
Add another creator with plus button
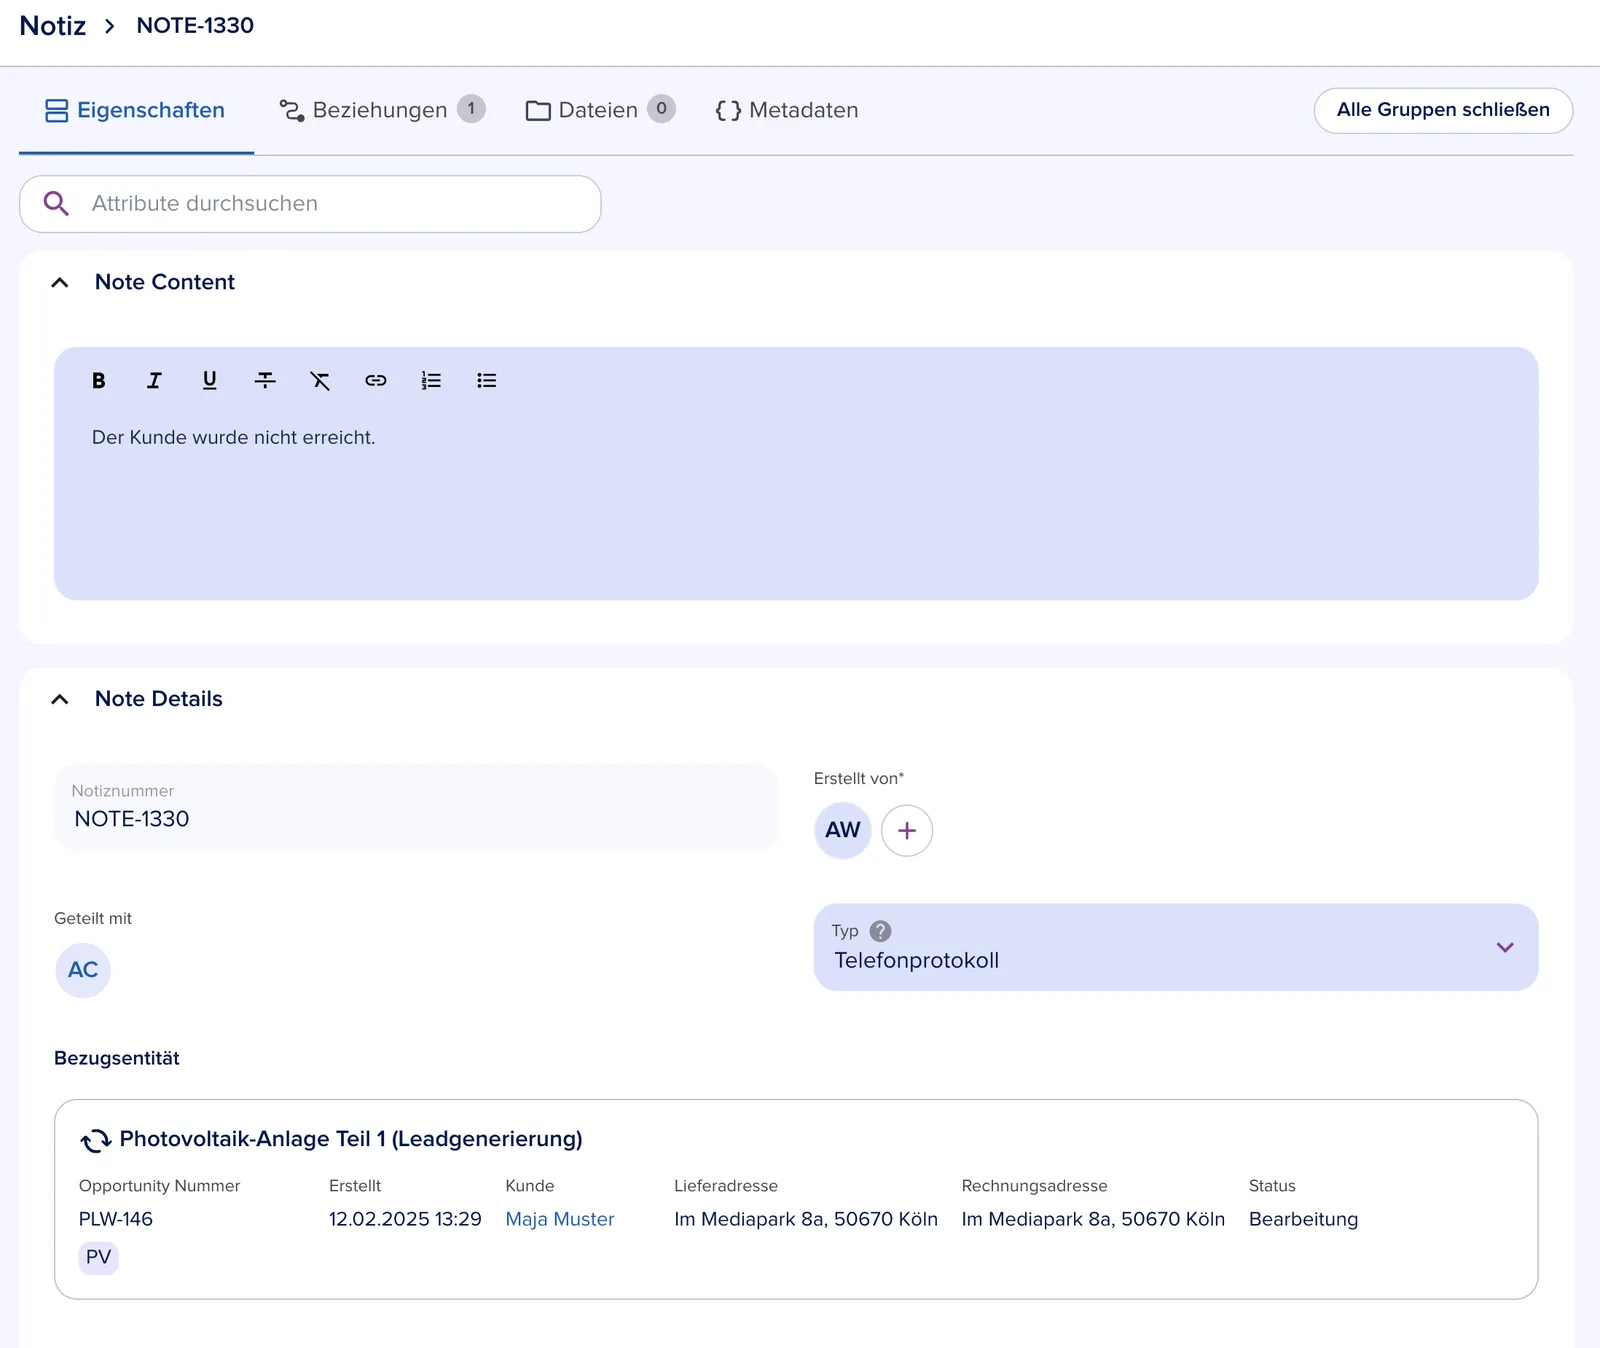click(x=907, y=831)
